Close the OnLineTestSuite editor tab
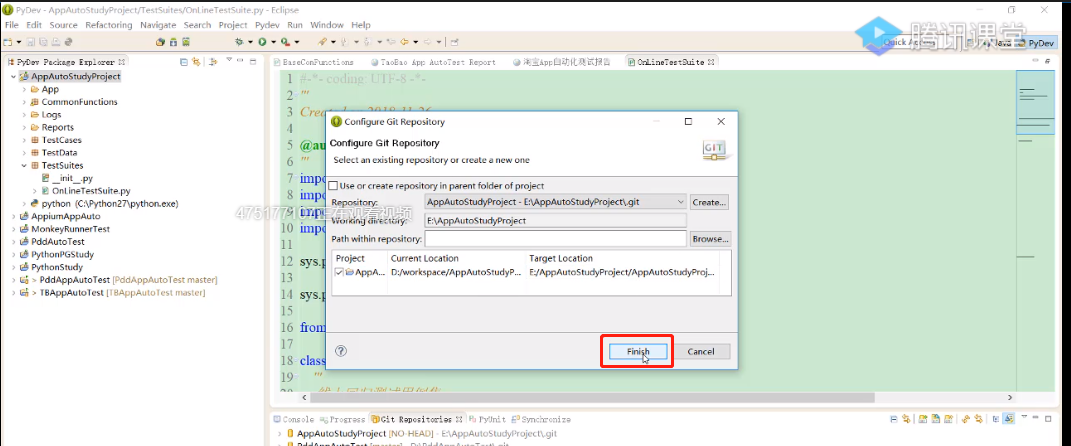Screen dimensions: 1071x446 point(711,61)
